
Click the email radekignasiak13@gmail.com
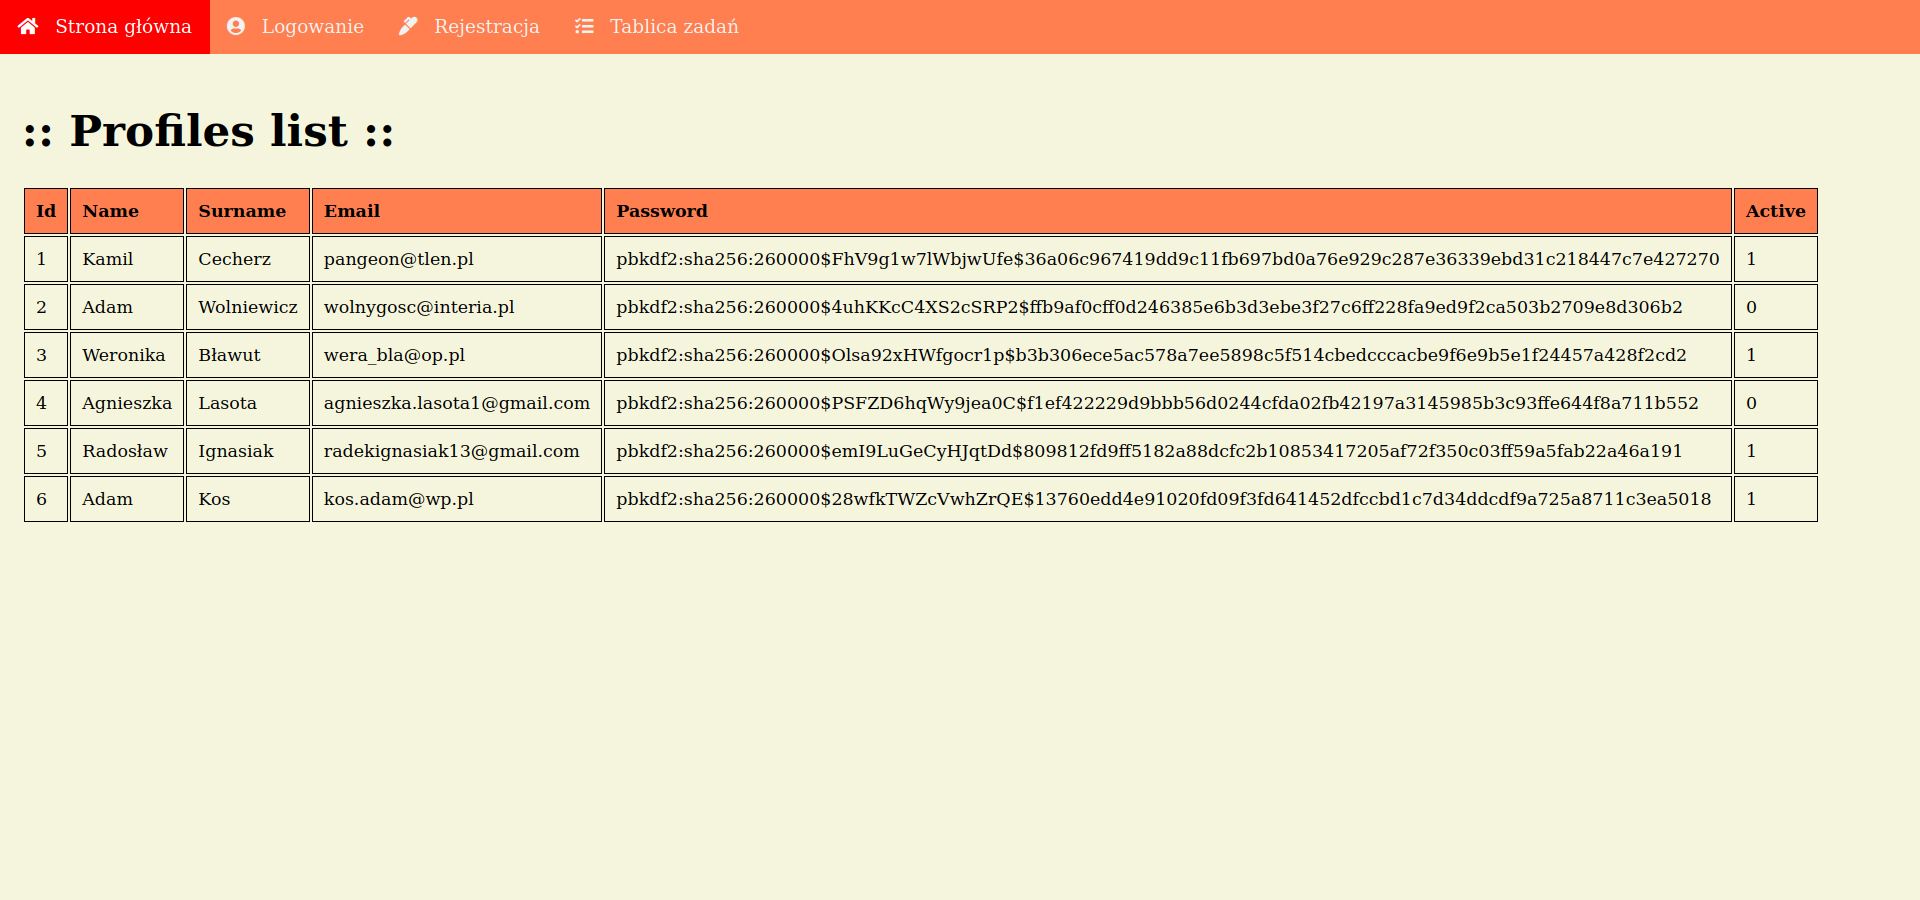(457, 451)
